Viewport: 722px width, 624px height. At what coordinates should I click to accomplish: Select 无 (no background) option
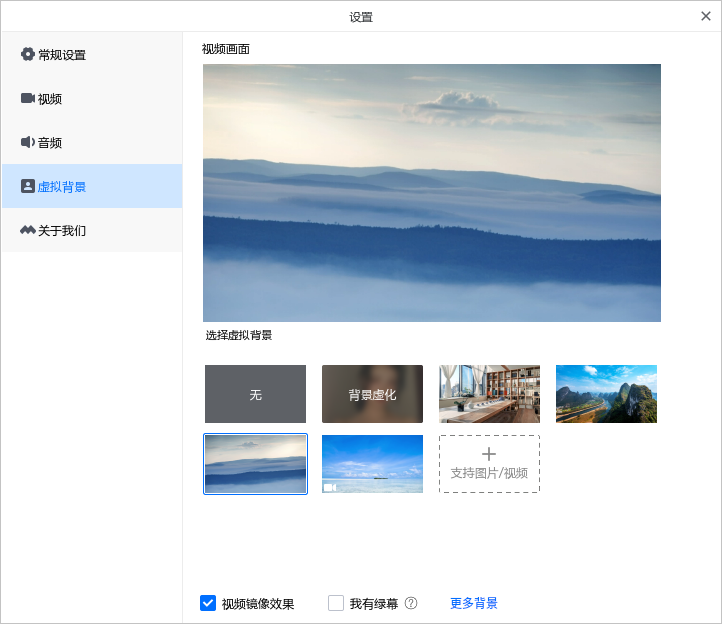255,394
